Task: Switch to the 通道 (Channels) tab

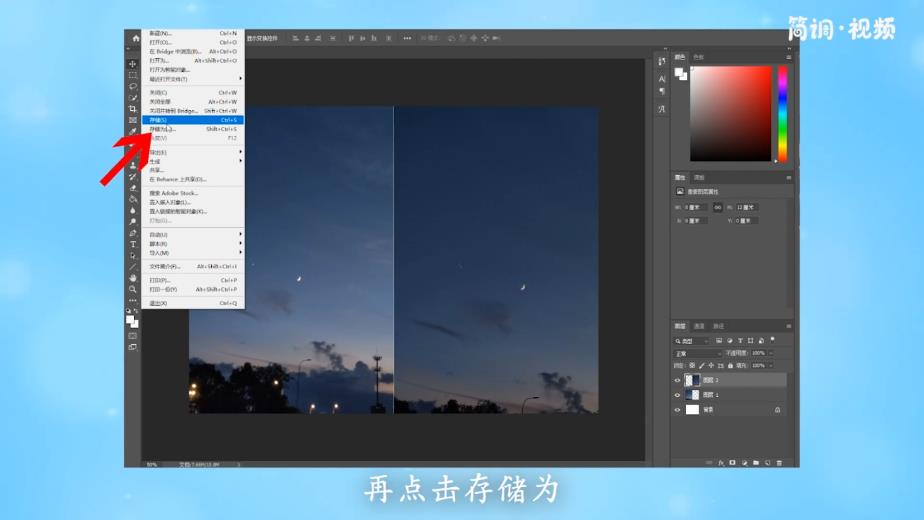Action: (x=699, y=326)
